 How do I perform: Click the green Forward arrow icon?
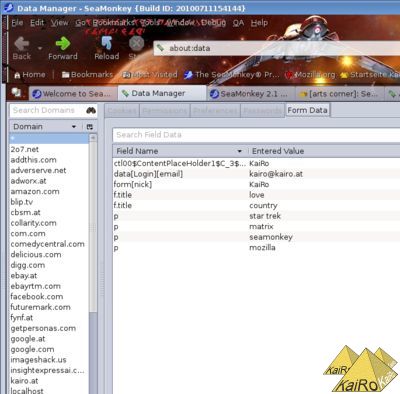[63, 44]
